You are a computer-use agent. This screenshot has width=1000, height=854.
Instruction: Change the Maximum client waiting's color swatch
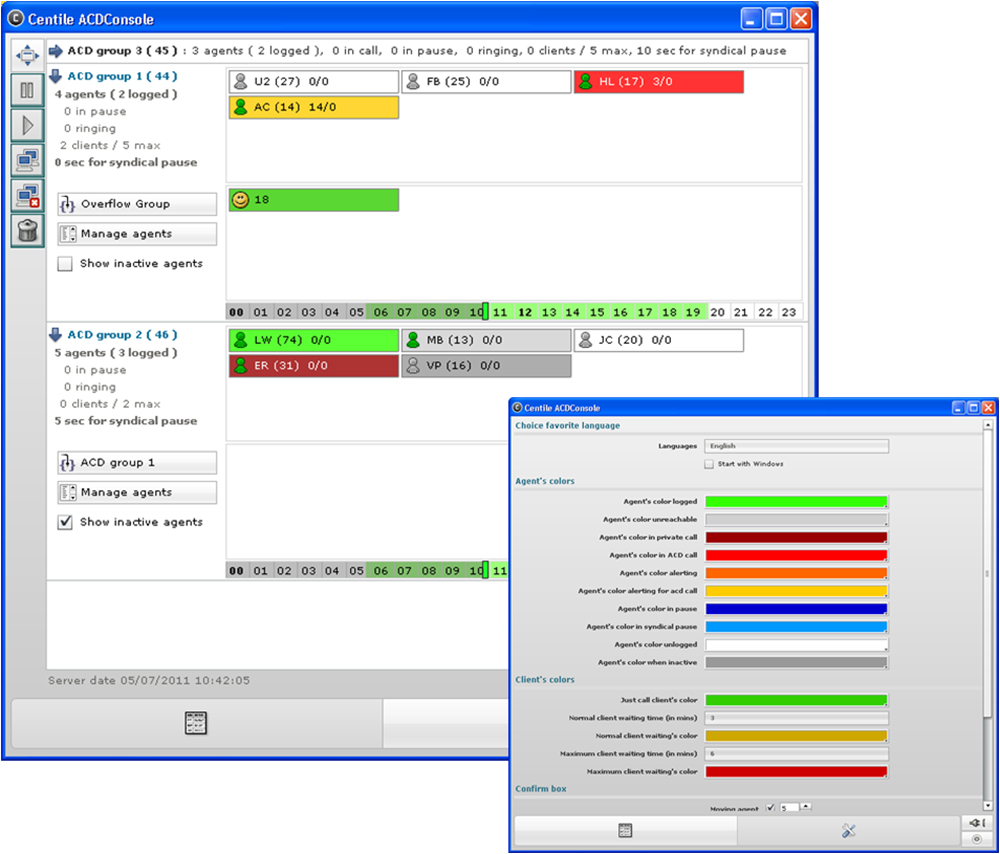(796, 771)
